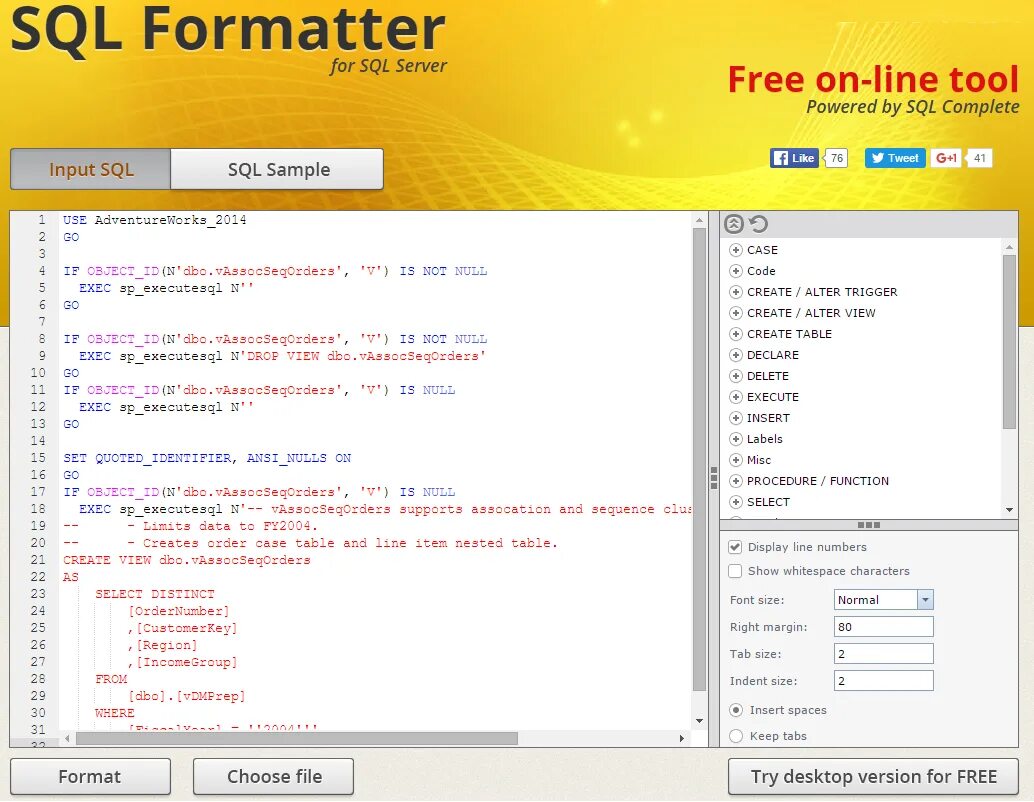1034x802 pixels.
Task: Click the Facebook Like button
Action: coord(795,158)
